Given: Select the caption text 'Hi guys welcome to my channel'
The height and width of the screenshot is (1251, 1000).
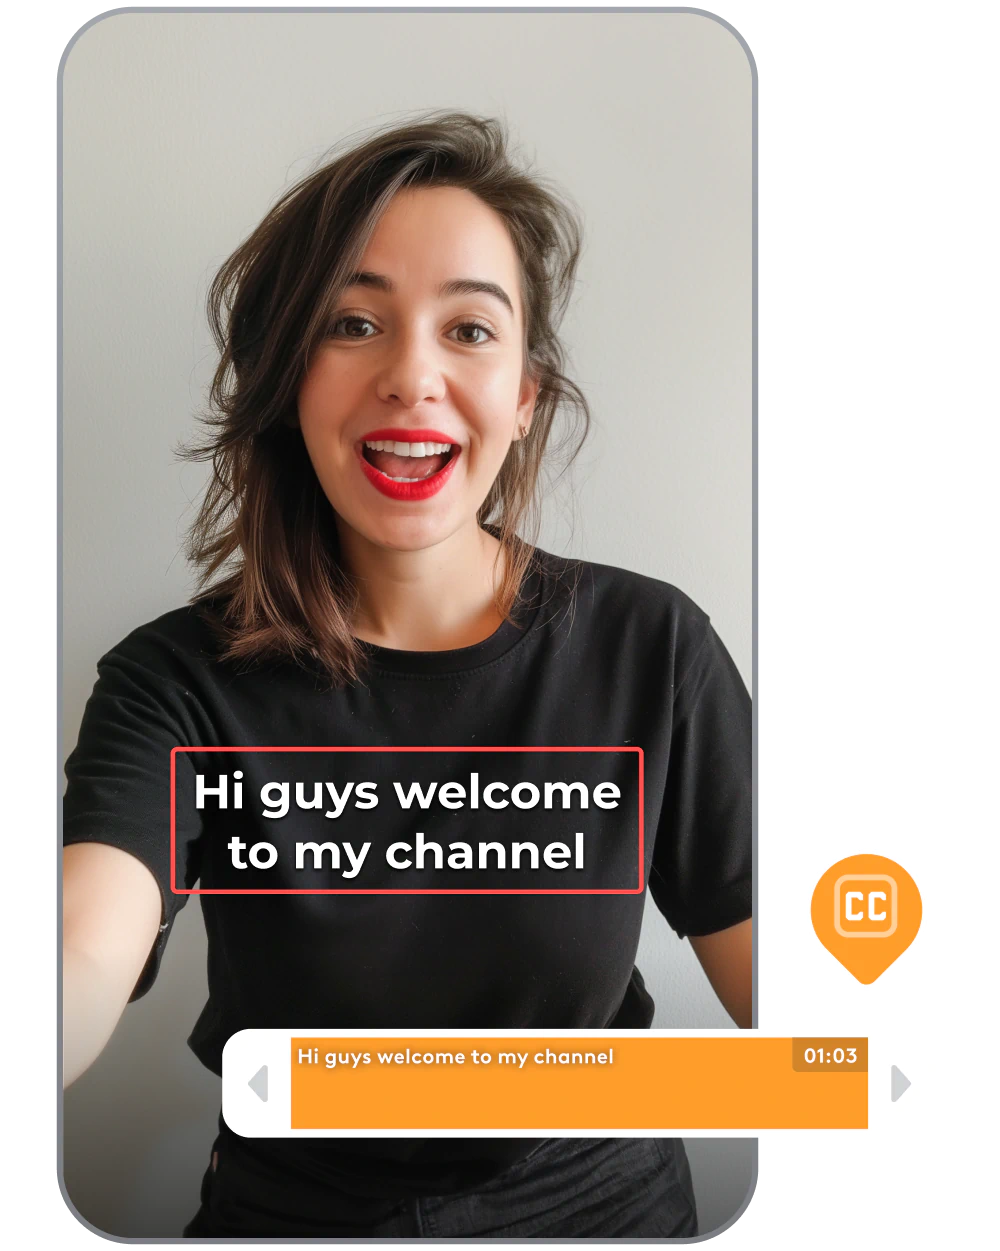Looking at the screenshot, I should coord(456,1055).
